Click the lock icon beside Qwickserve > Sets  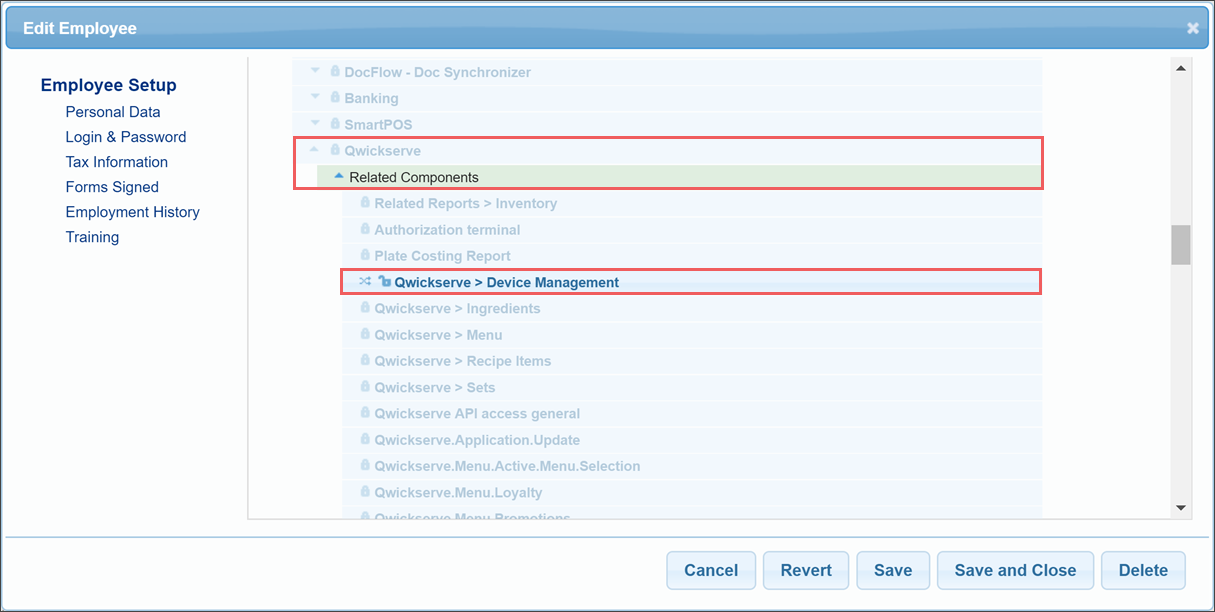point(365,387)
